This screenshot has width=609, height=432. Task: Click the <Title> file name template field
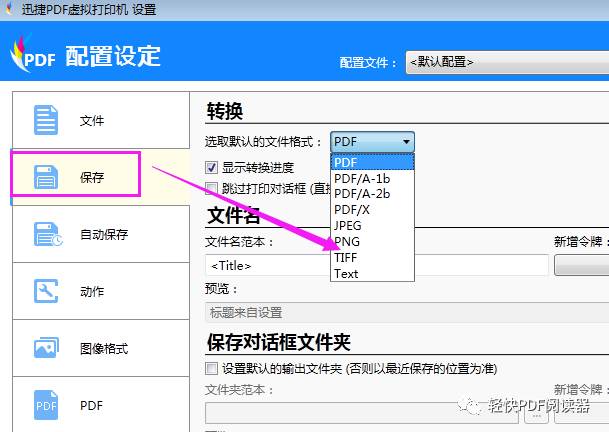(377, 265)
